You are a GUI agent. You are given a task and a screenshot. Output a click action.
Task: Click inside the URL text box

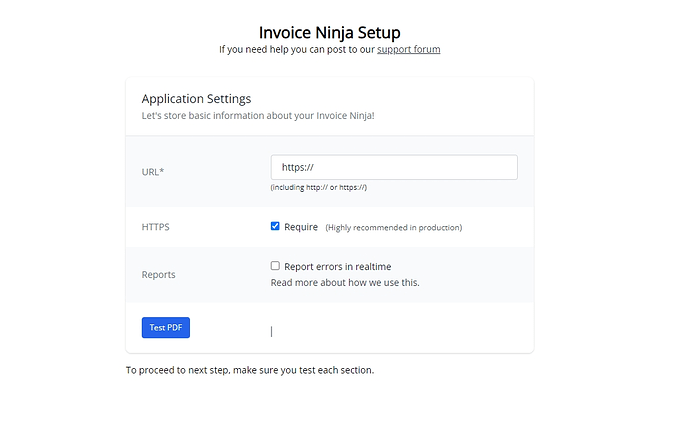coord(394,167)
